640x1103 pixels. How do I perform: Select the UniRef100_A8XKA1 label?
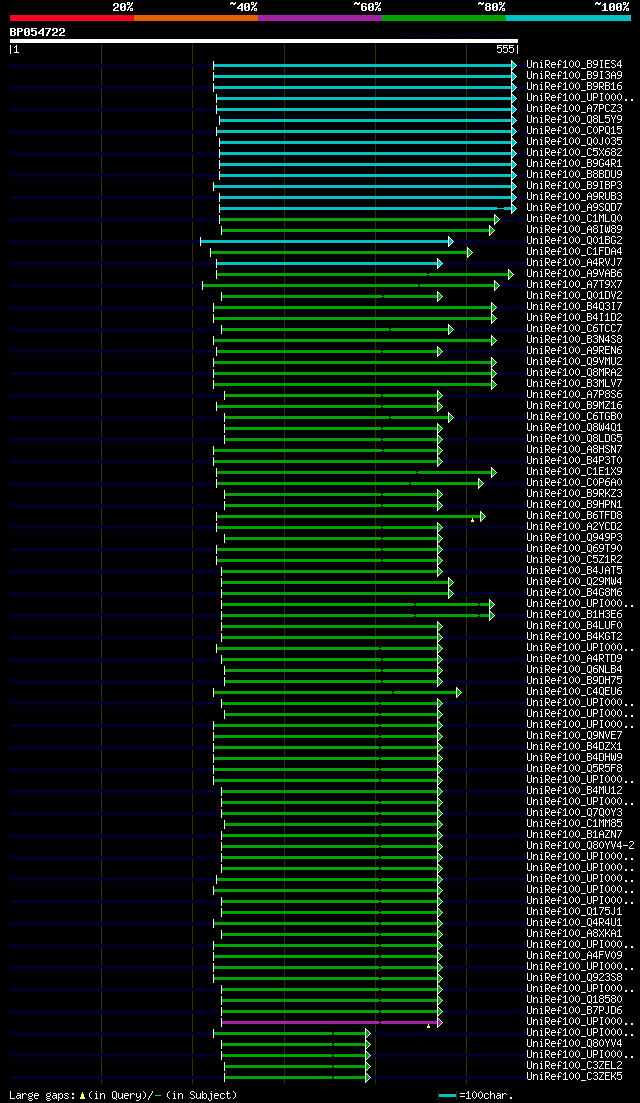[x=574, y=933]
